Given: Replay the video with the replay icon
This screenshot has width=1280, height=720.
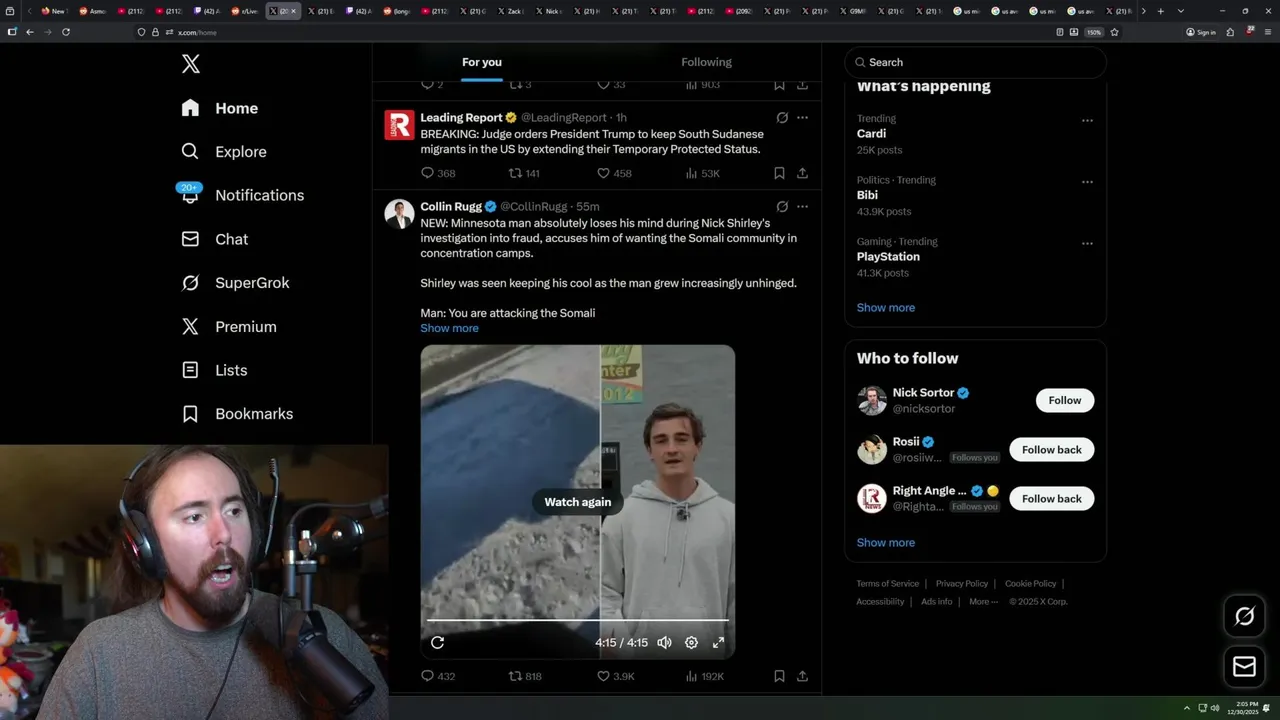Looking at the screenshot, I should coord(437,643).
